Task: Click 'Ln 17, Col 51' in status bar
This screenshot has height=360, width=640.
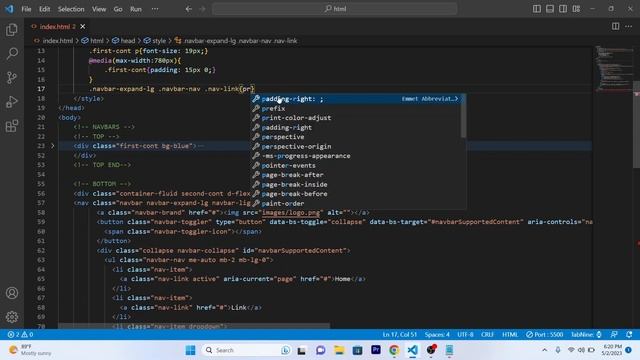Action: click(x=400, y=335)
